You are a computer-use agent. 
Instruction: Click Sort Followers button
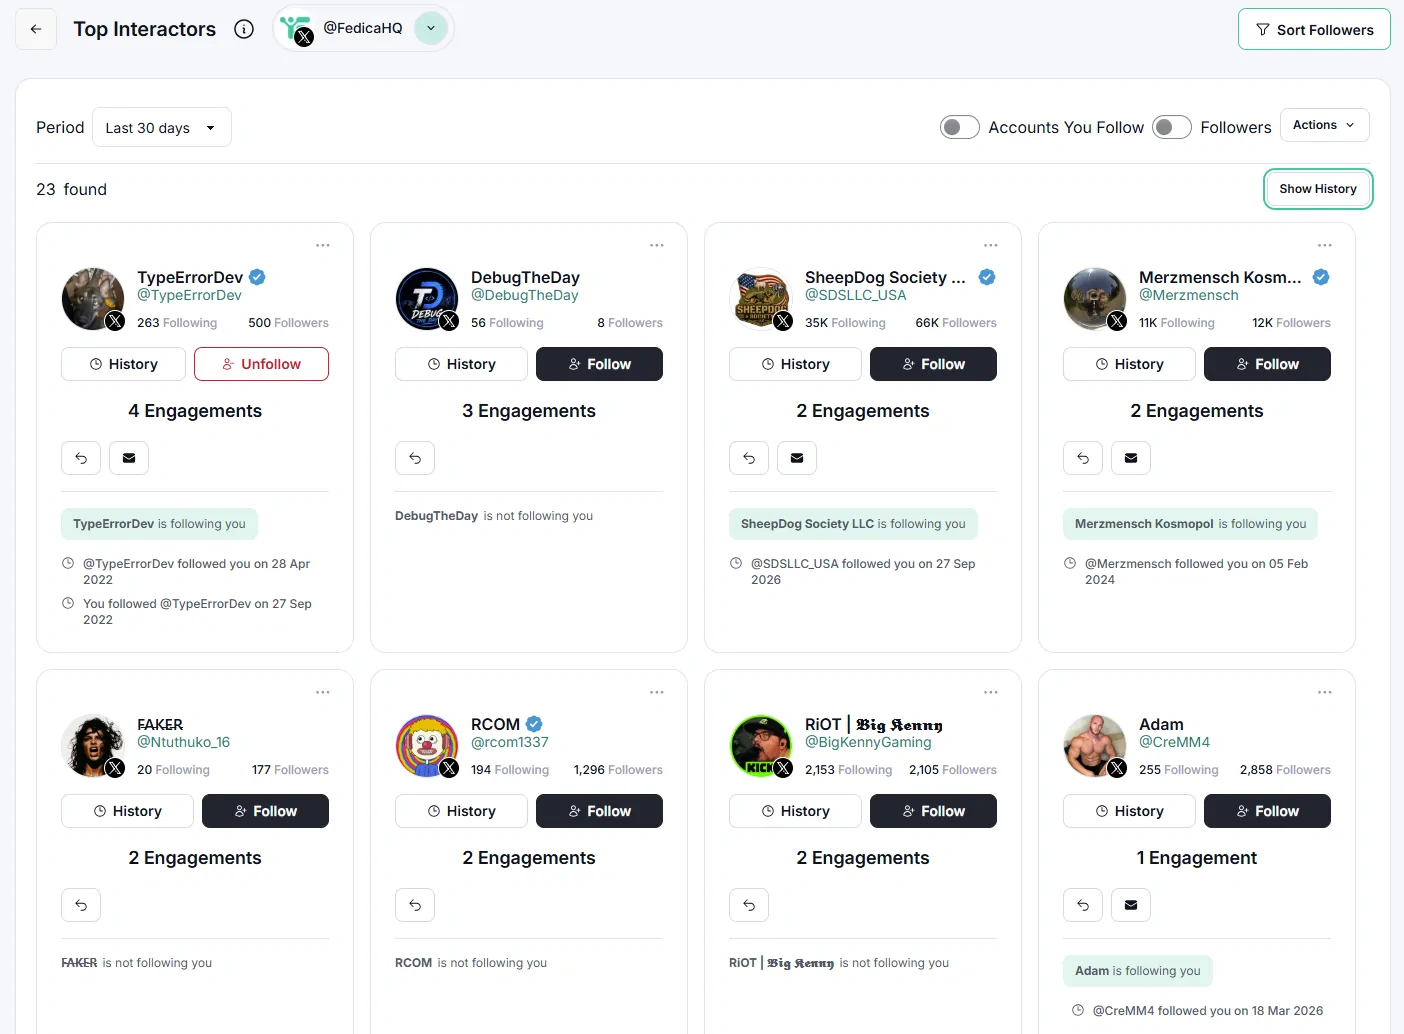coord(1314,29)
